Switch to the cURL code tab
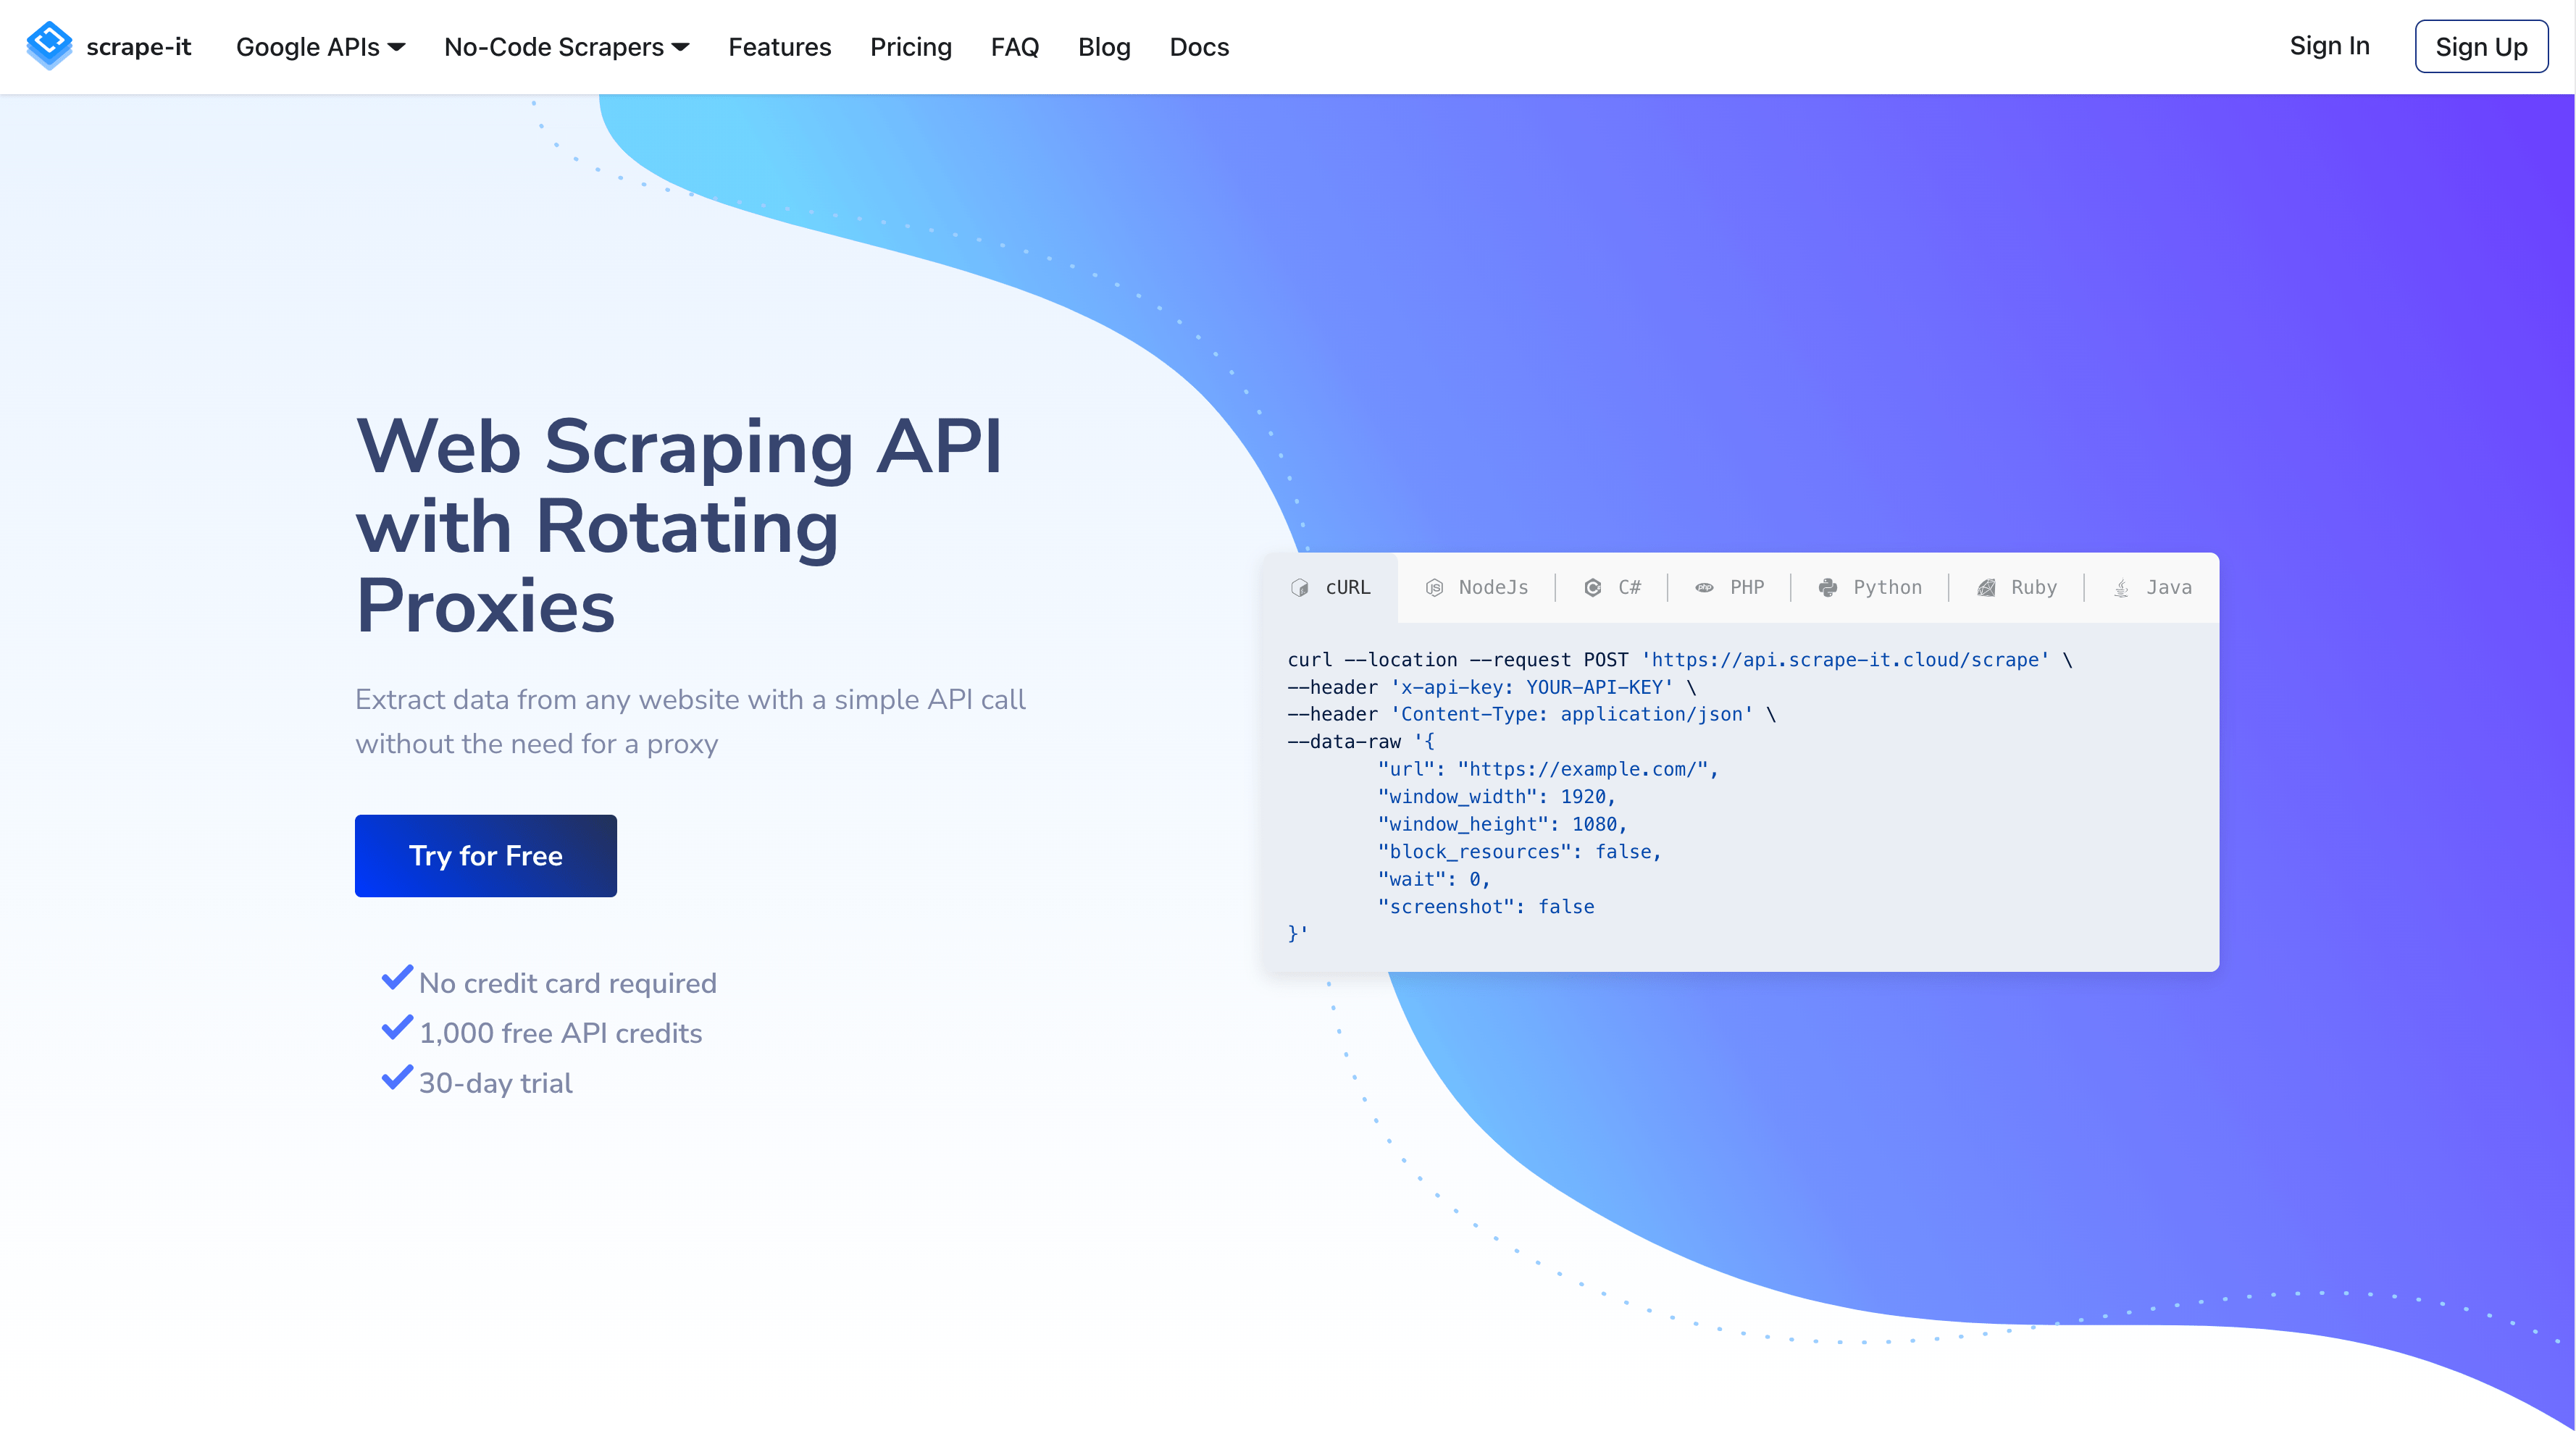This screenshot has width=2576, height=1431. coord(1330,587)
